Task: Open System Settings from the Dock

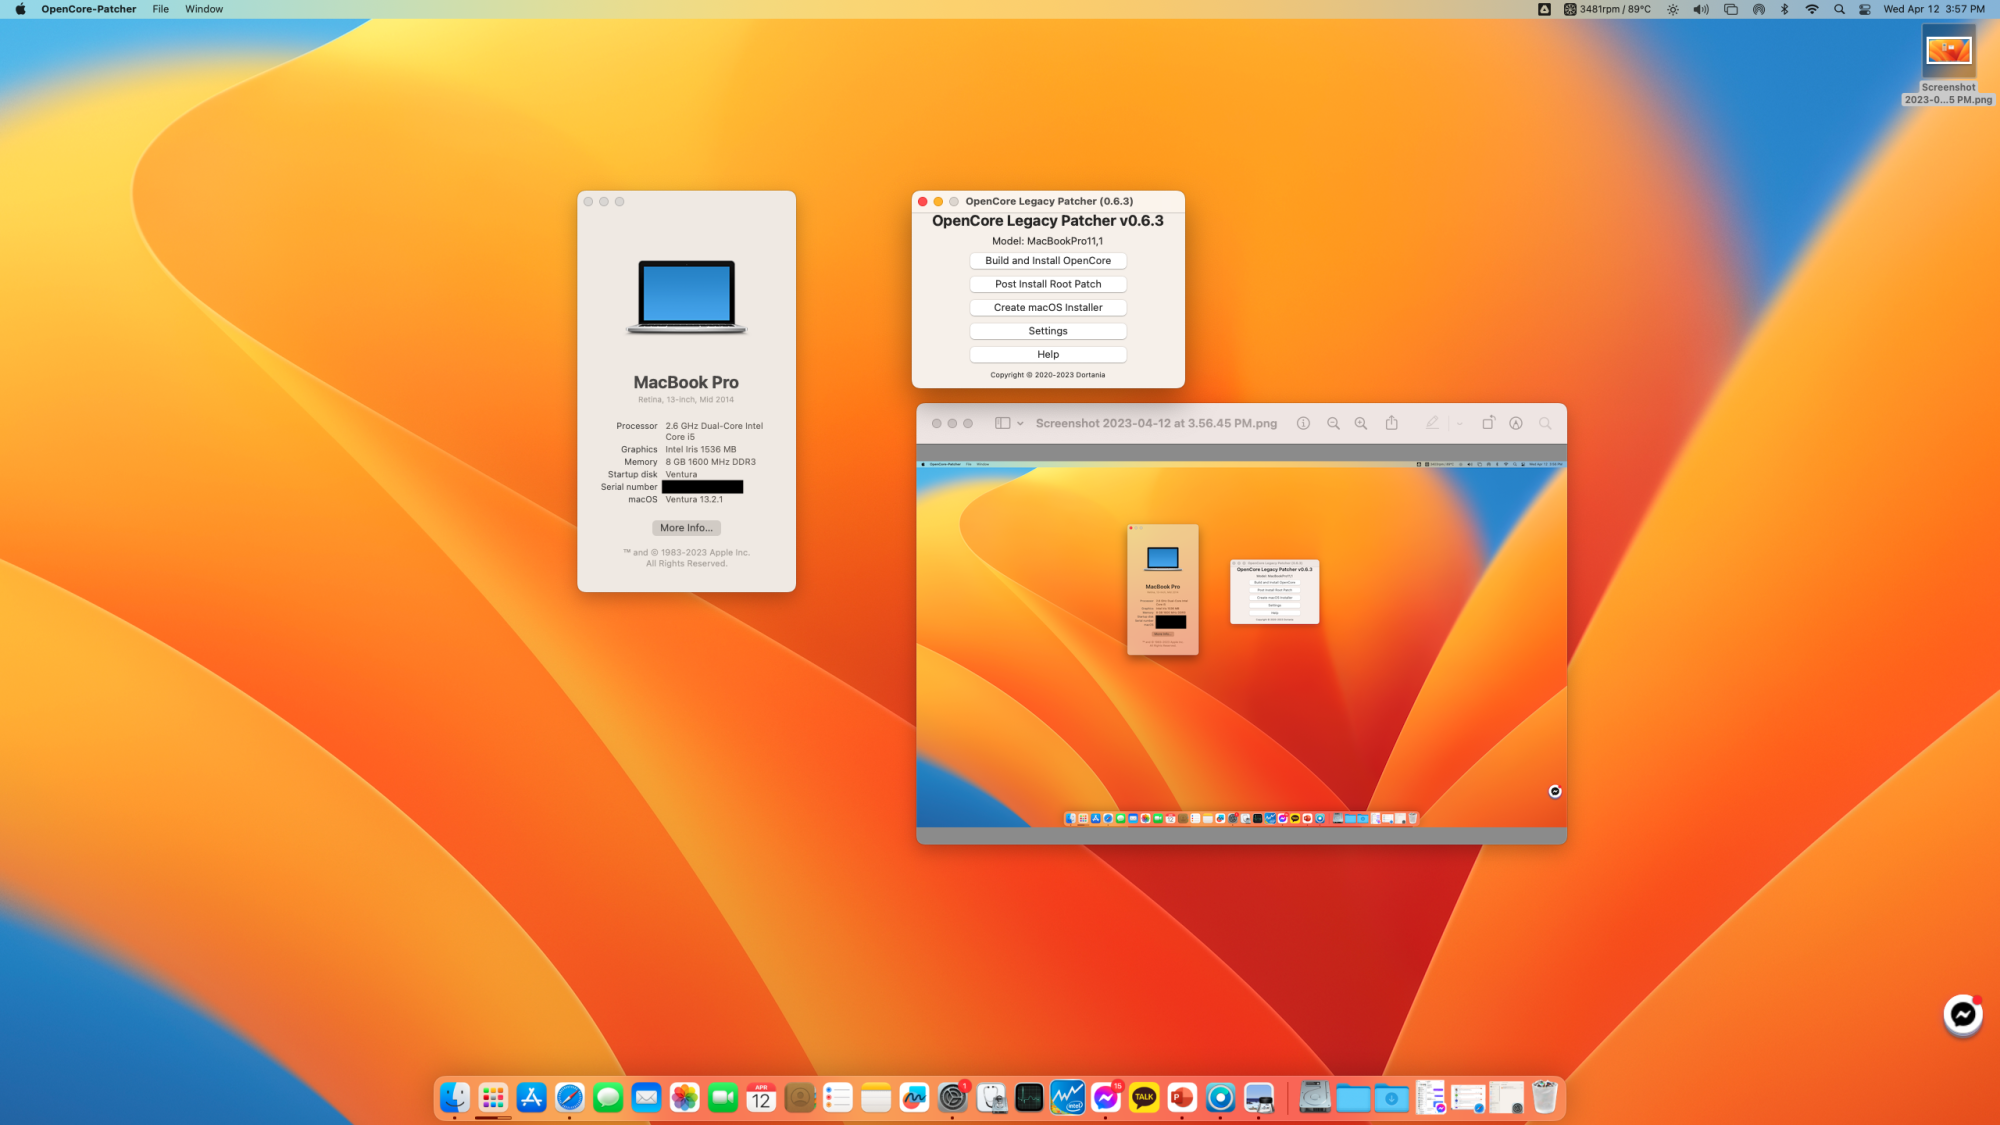Action: tap(953, 1098)
